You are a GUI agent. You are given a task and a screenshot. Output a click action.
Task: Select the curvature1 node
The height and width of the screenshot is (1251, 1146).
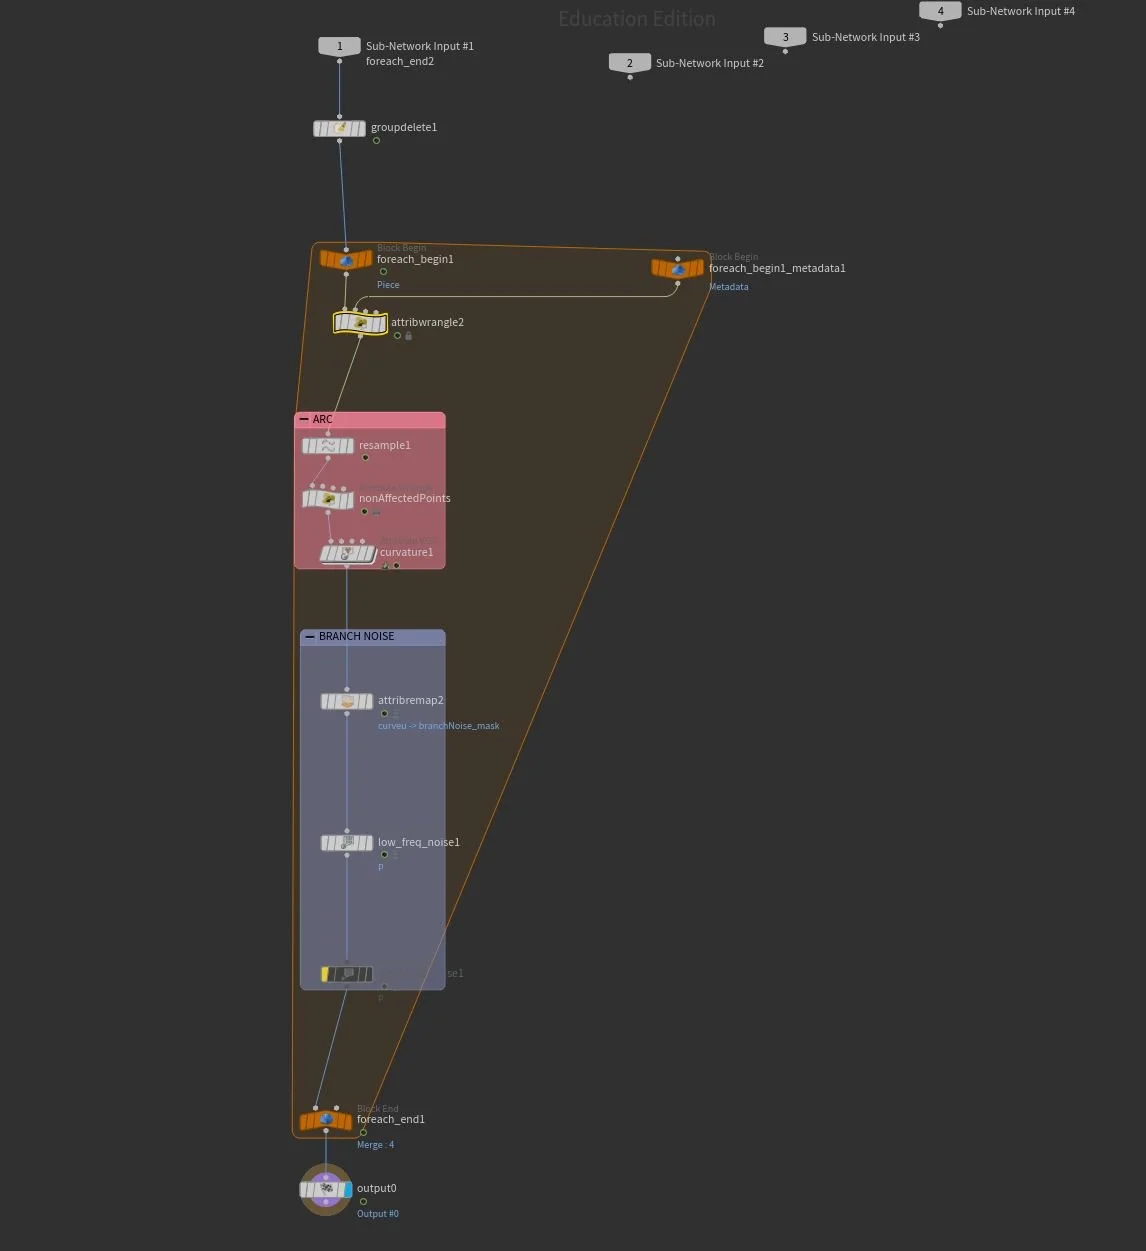[x=348, y=552]
